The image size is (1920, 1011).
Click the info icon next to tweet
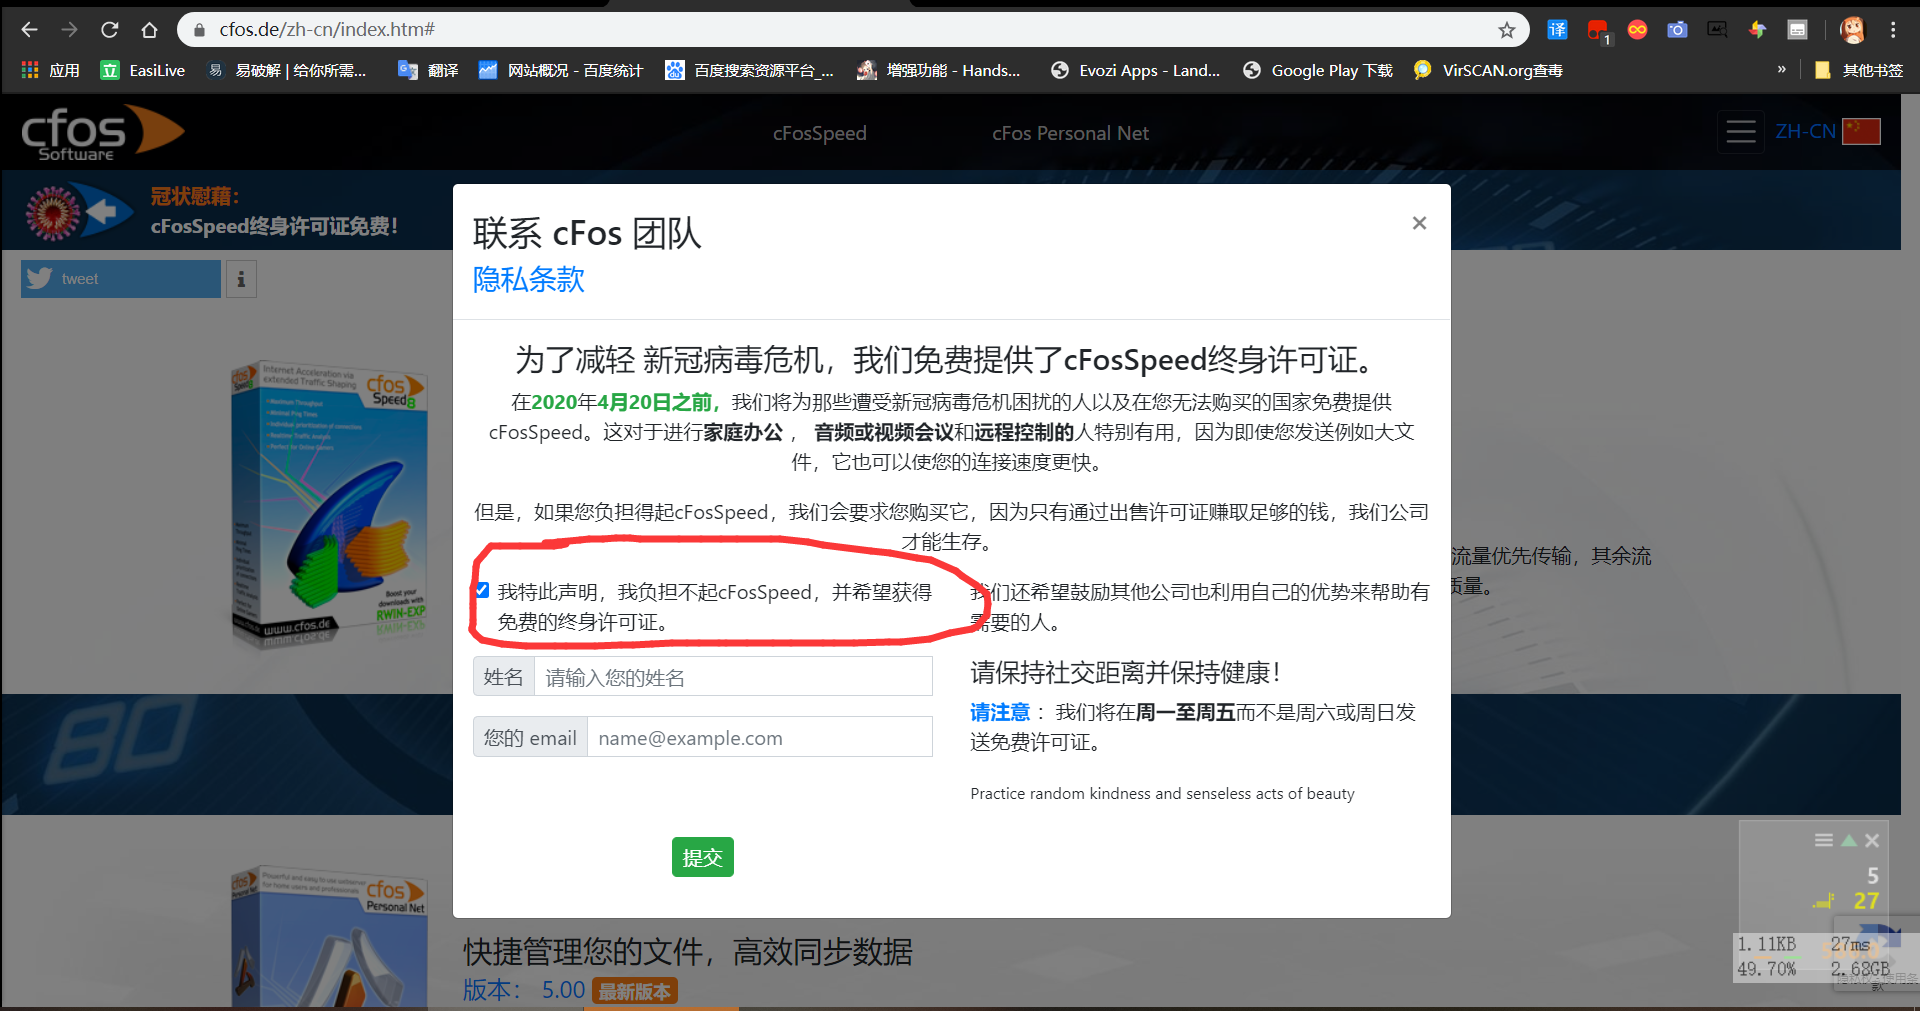241,279
